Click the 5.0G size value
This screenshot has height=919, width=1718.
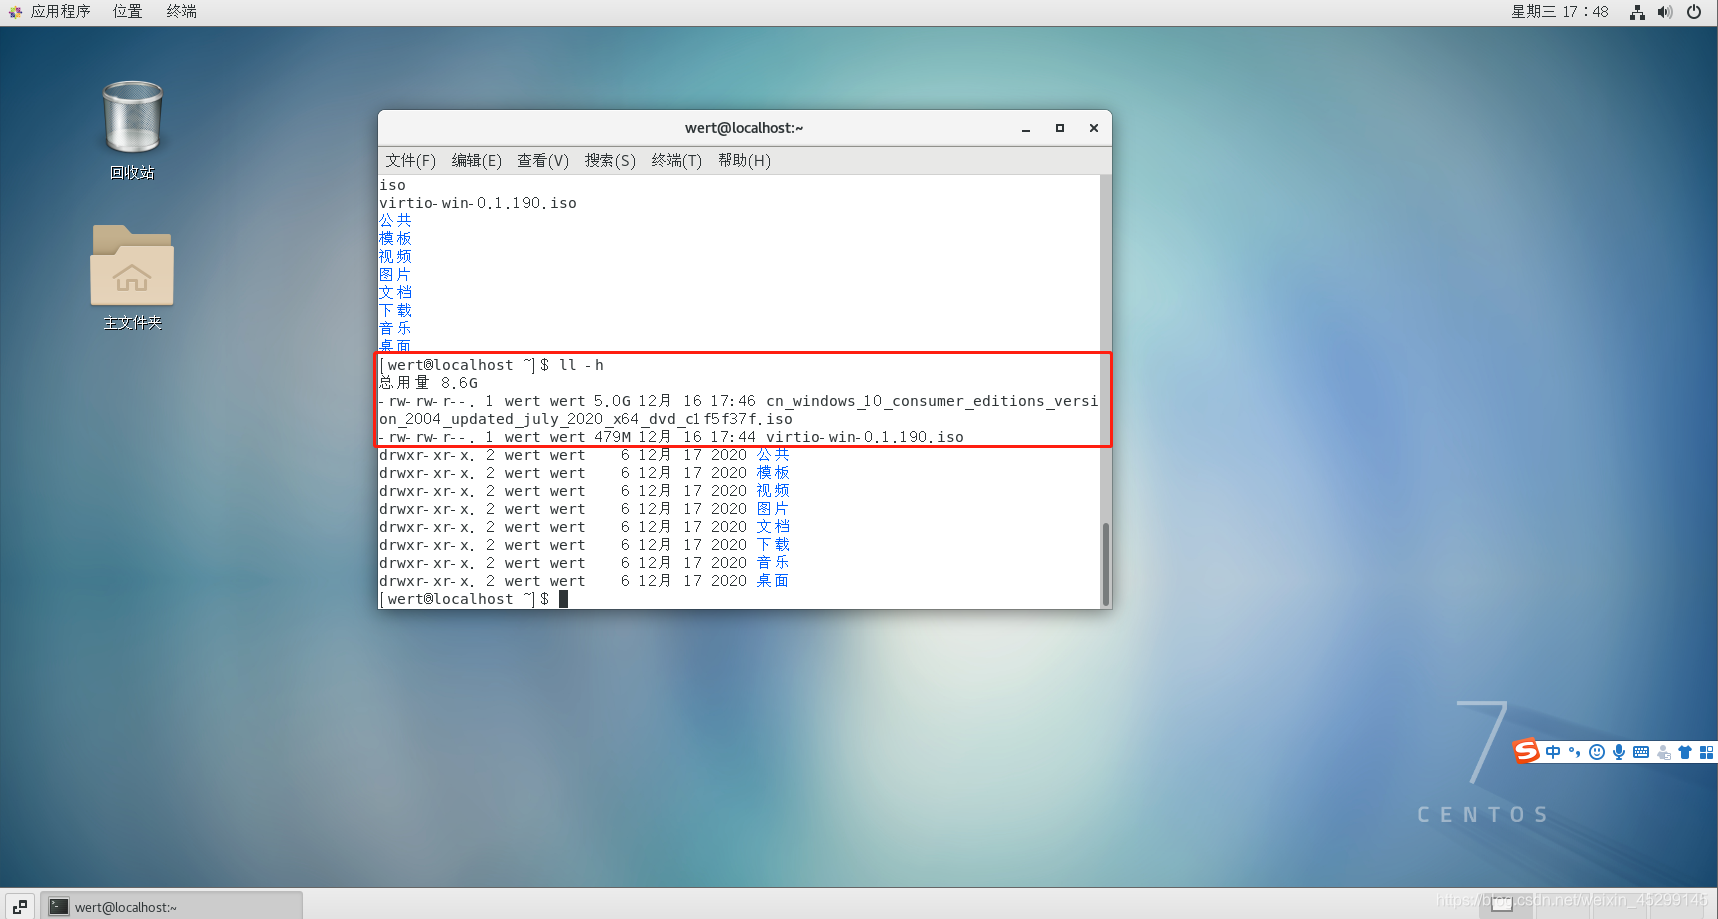coord(612,401)
